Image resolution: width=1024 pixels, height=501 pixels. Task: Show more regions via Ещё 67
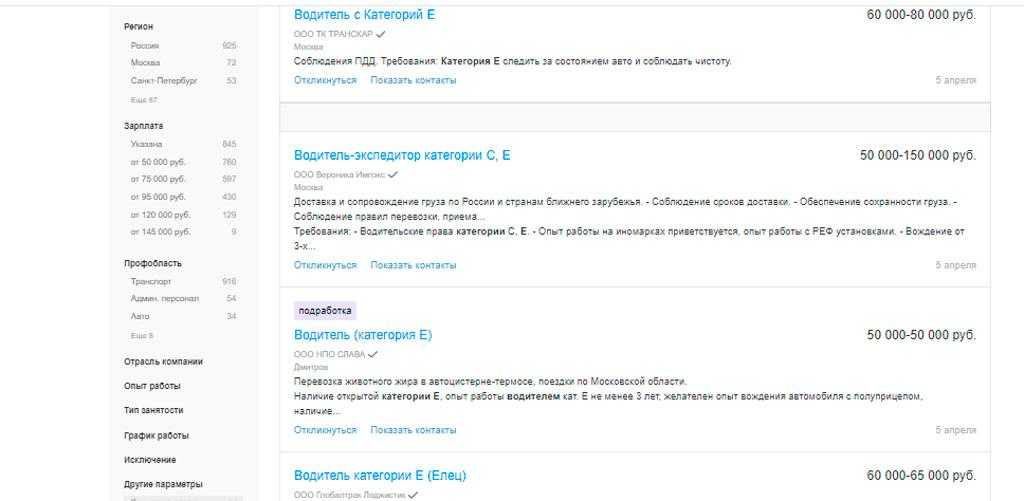click(x=144, y=101)
